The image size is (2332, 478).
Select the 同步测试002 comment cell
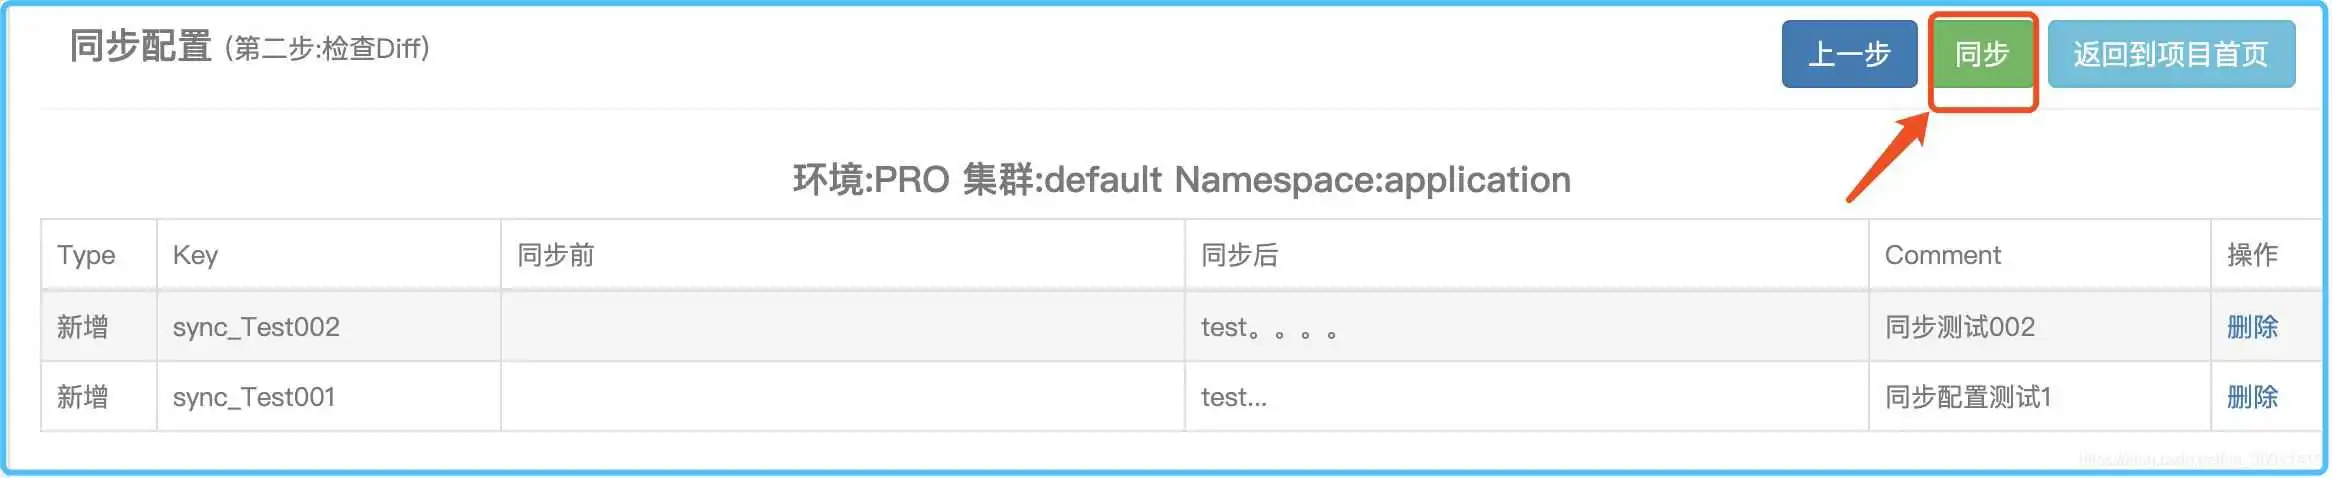(1959, 327)
